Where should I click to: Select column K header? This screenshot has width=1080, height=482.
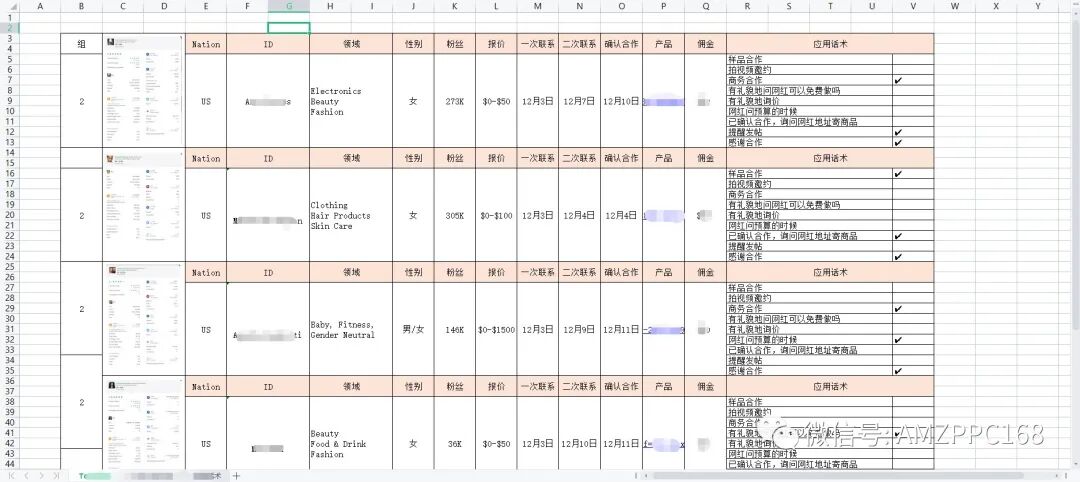[x=455, y=6]
